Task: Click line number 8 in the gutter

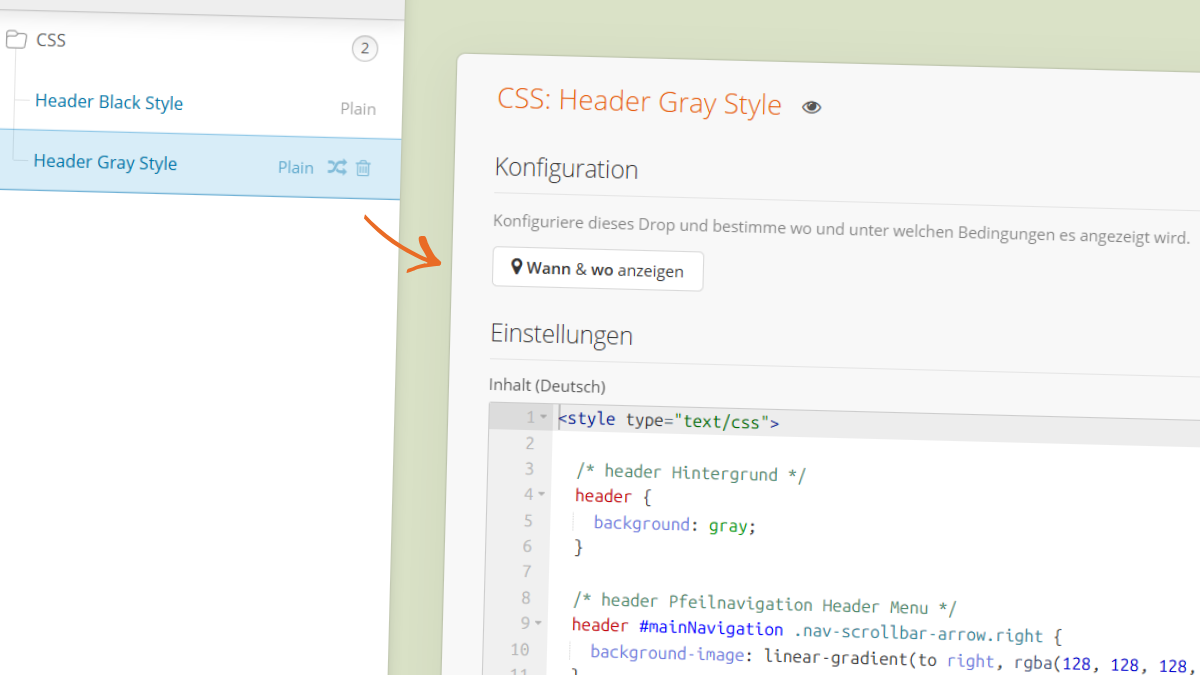Action: click(x=526, y=598)
